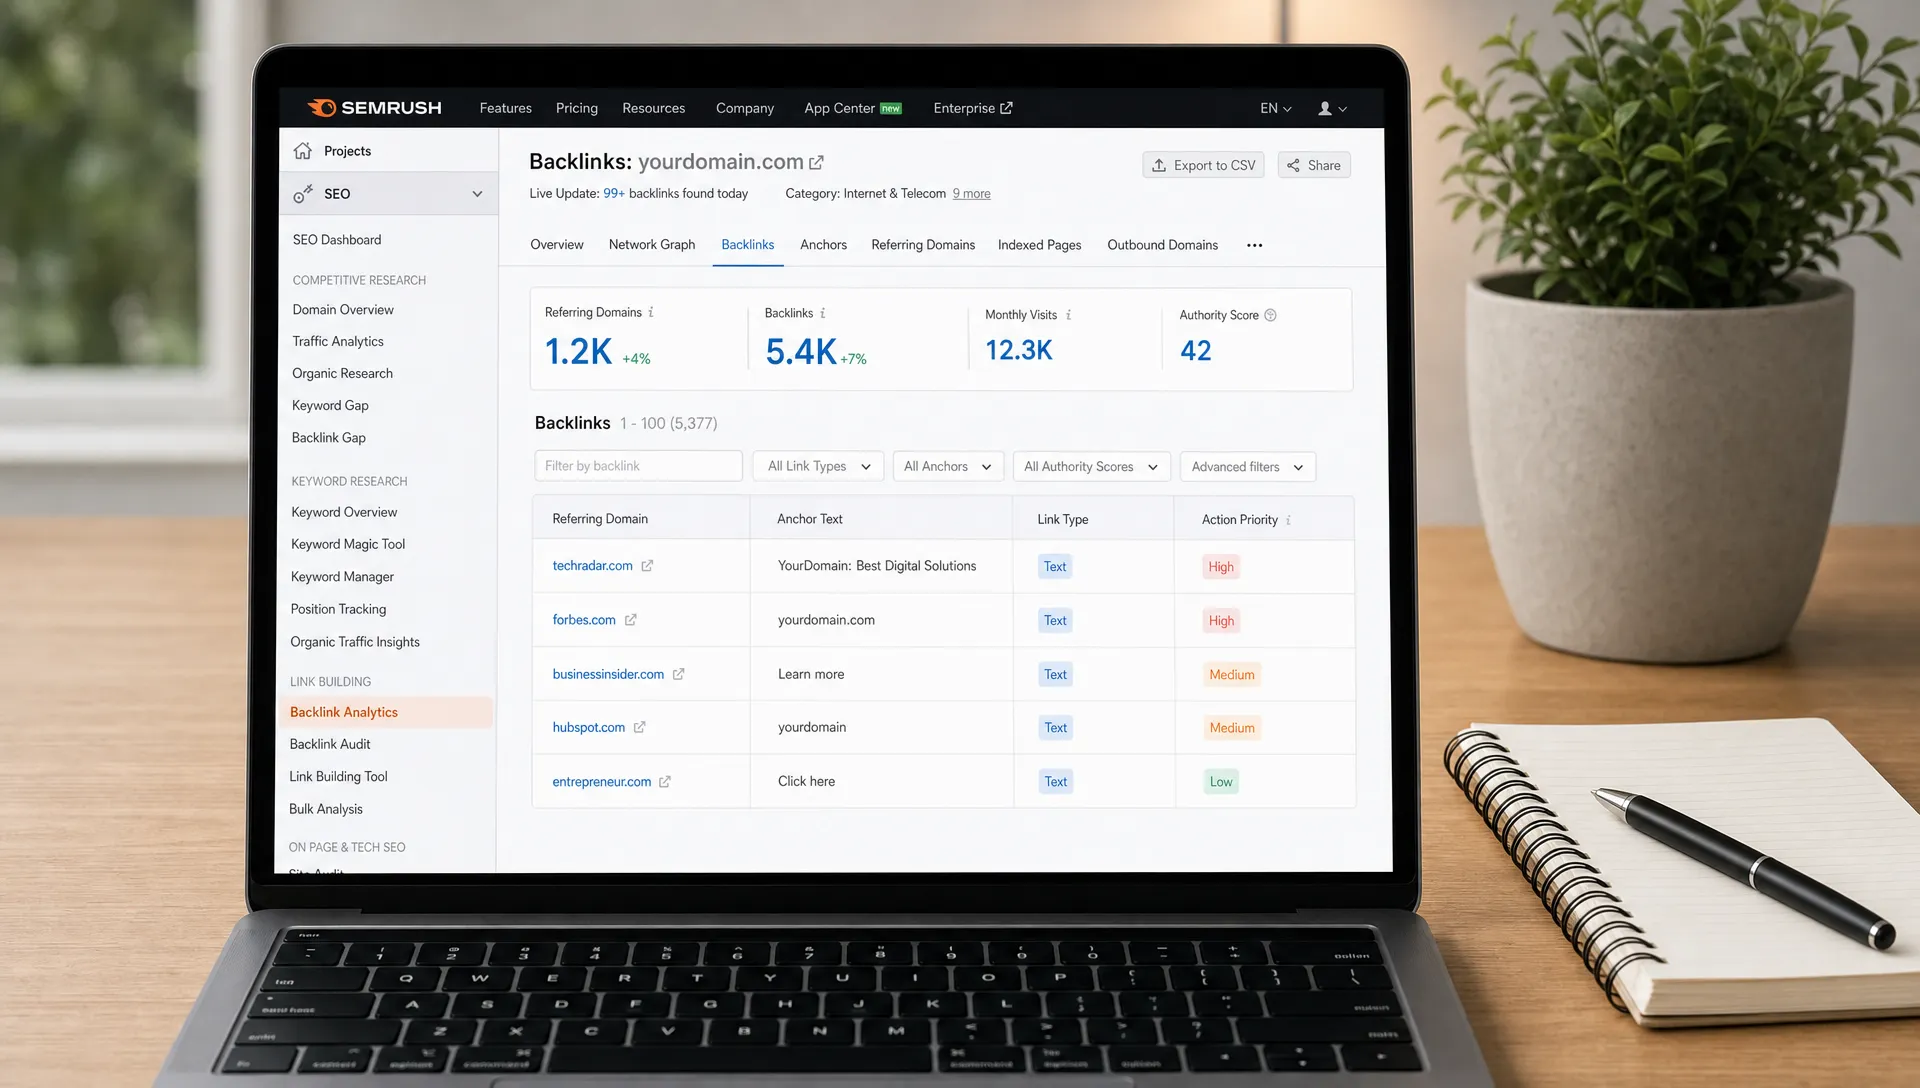Open Backlink Audit in sidebar

coord(330,744)
